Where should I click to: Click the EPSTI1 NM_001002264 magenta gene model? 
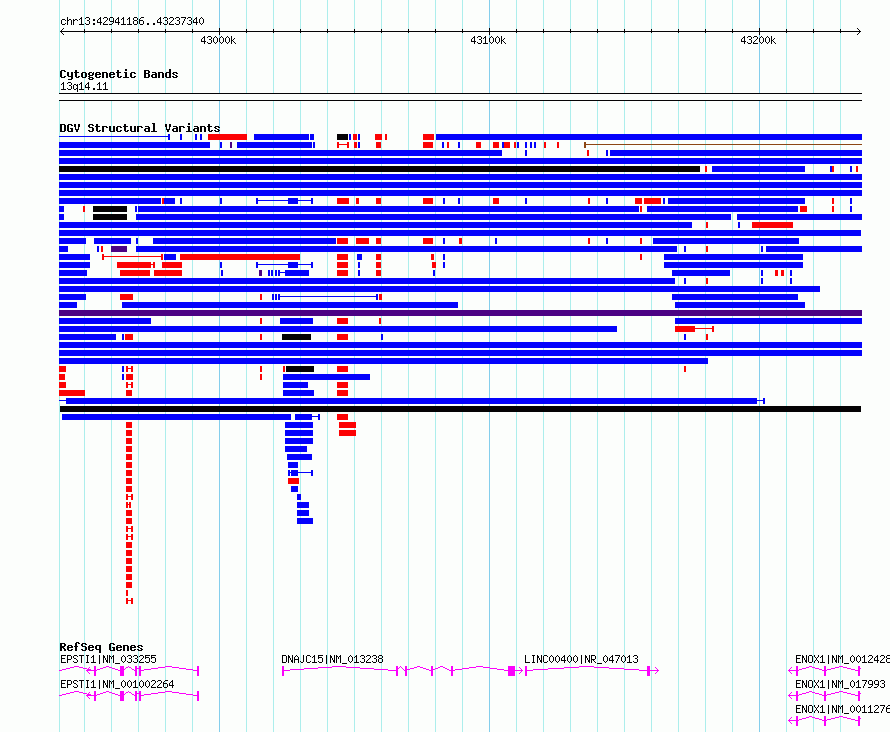[129, 696]
